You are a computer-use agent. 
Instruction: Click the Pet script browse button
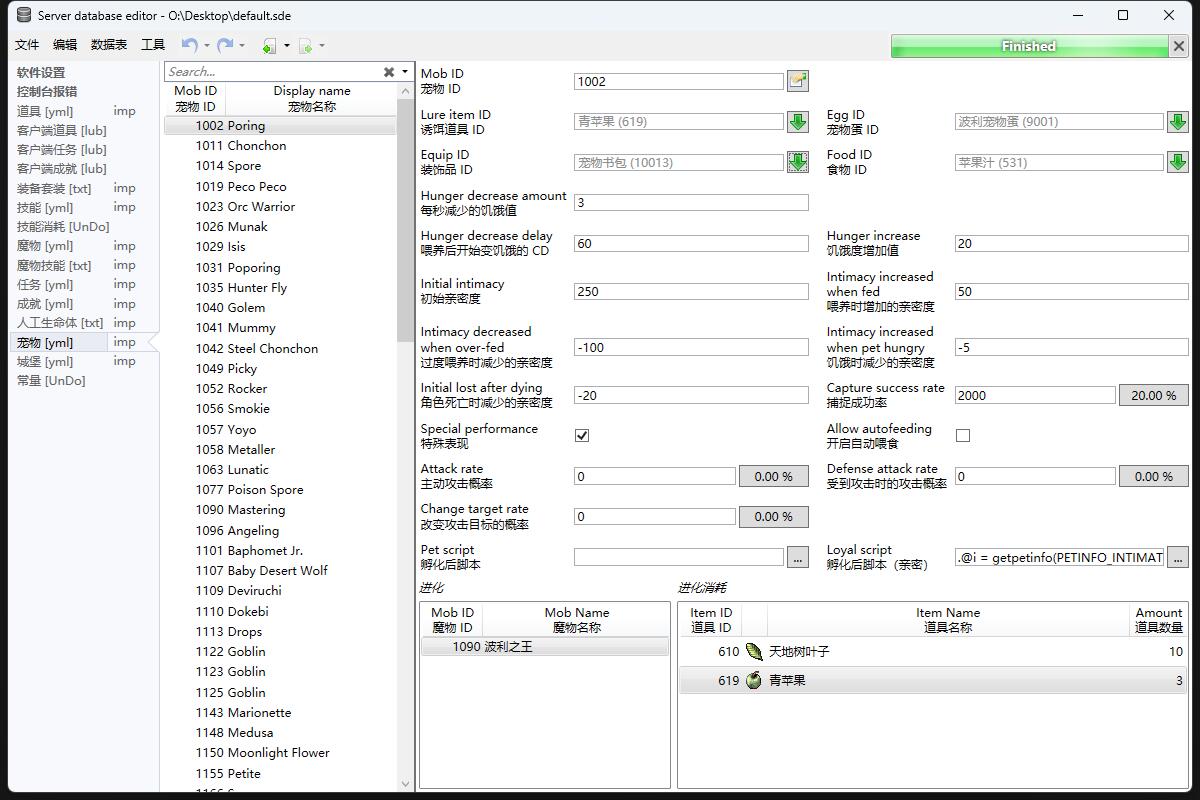click(797, 557)
